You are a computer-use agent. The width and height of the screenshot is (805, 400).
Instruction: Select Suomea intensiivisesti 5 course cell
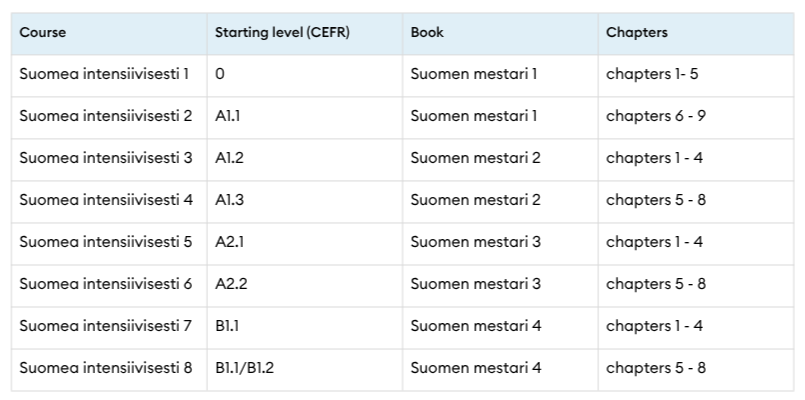point(105,242)
